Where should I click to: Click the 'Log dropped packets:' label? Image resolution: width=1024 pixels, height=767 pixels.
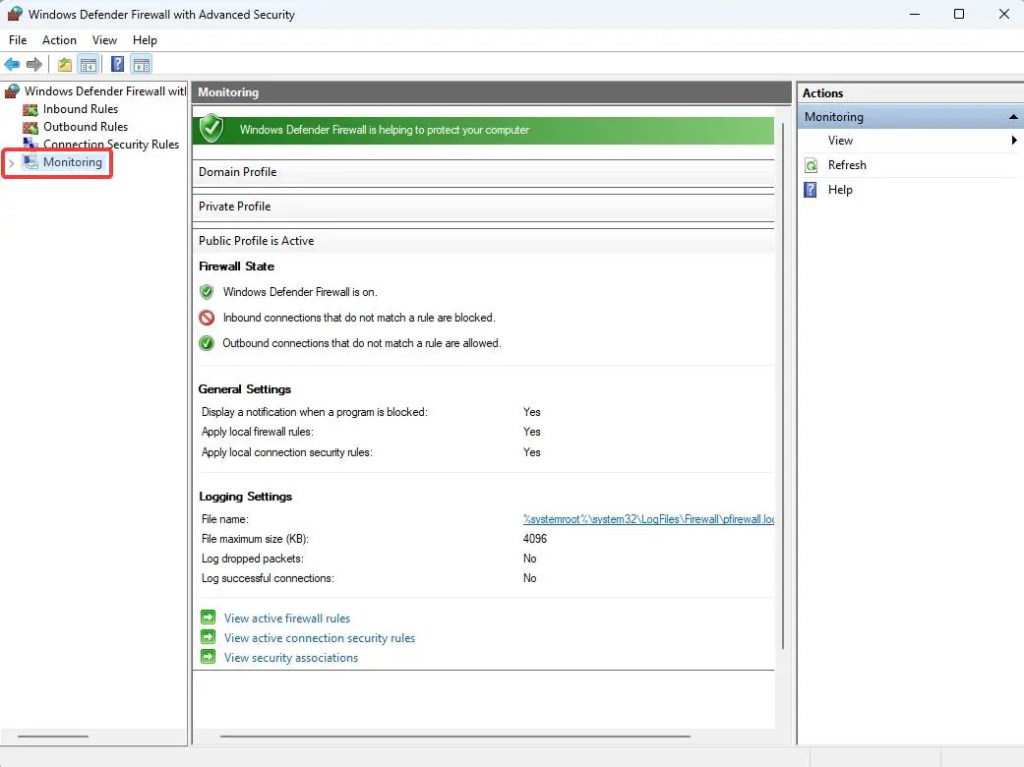[252, 559]
